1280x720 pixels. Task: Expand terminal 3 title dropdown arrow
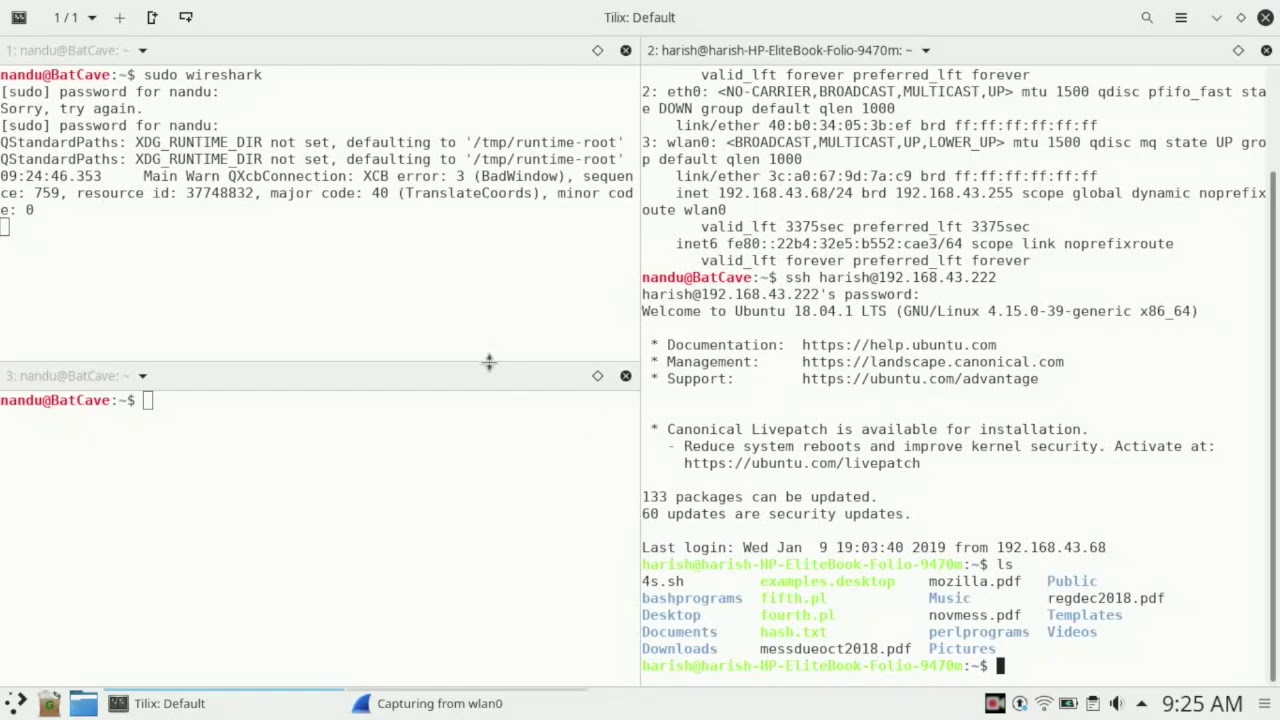point(142,376)
